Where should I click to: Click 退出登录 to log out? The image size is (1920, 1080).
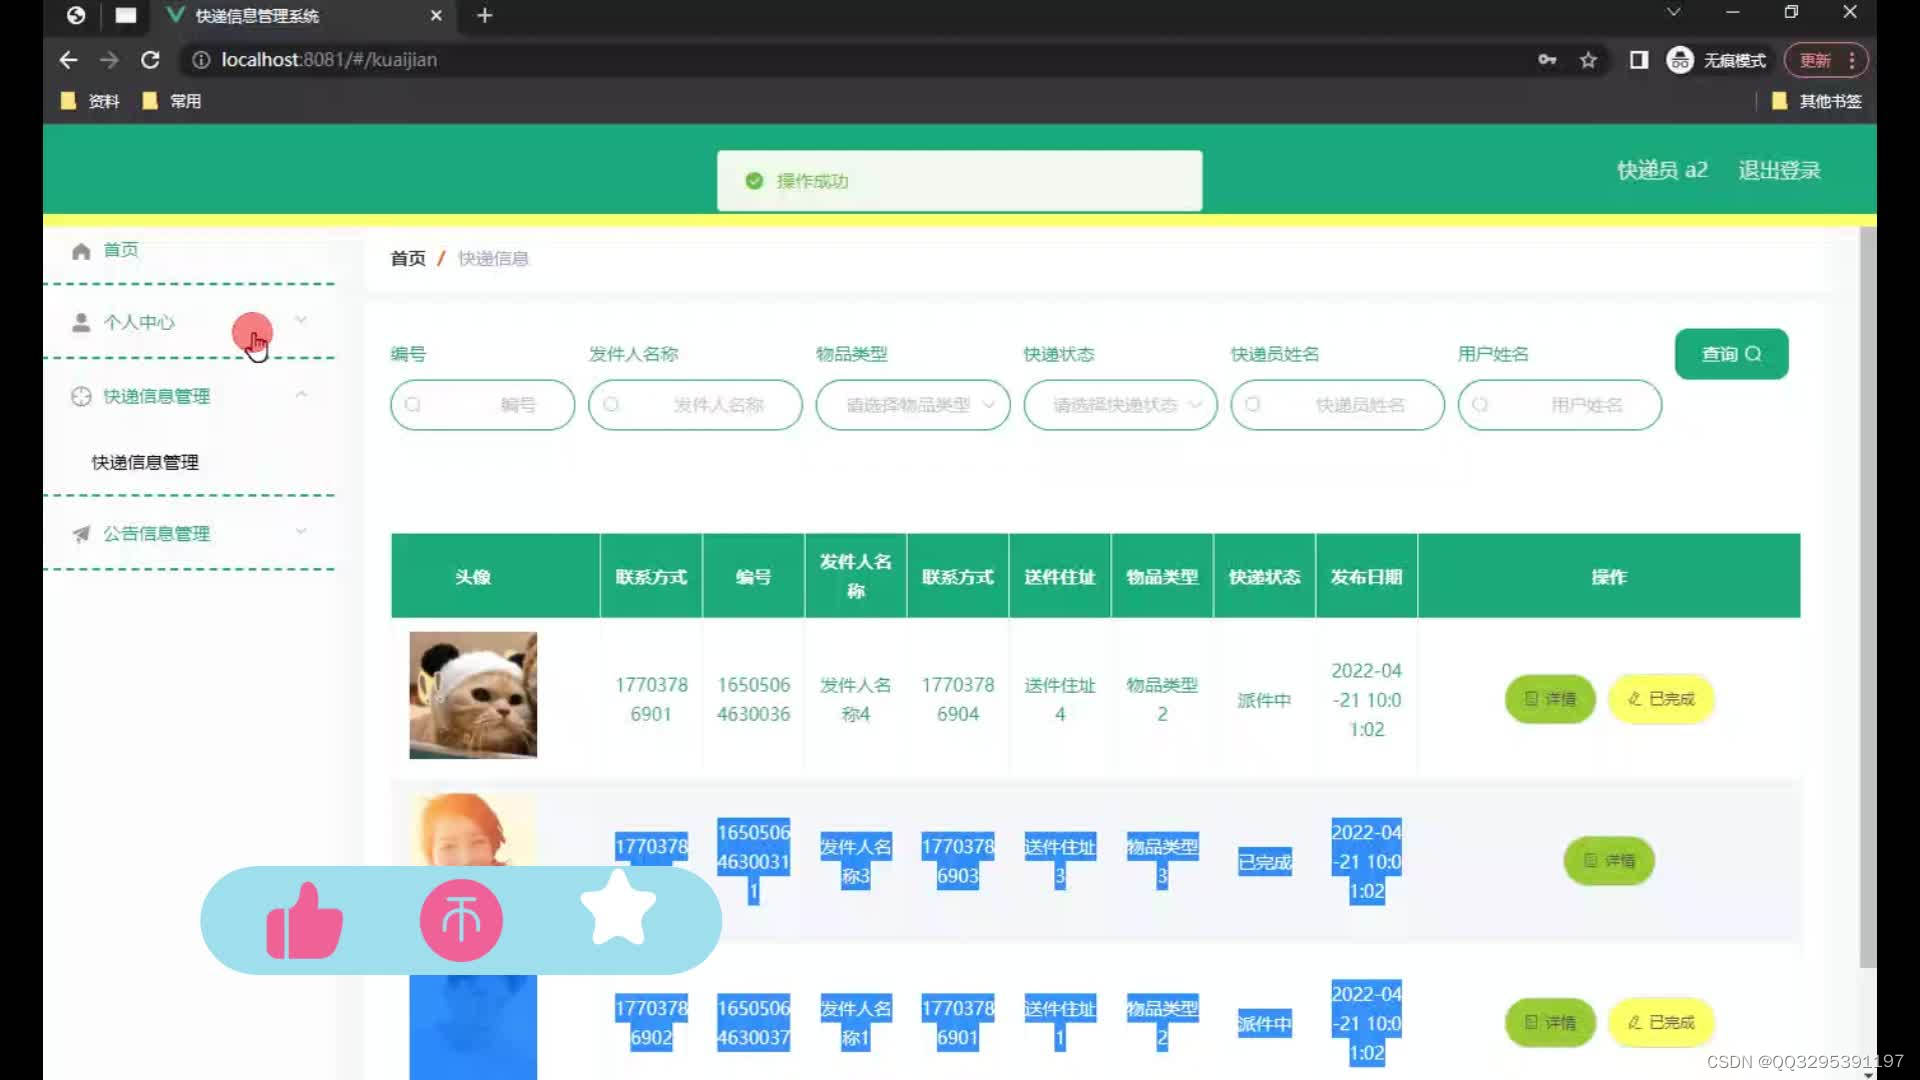[x=1779, y=170]
